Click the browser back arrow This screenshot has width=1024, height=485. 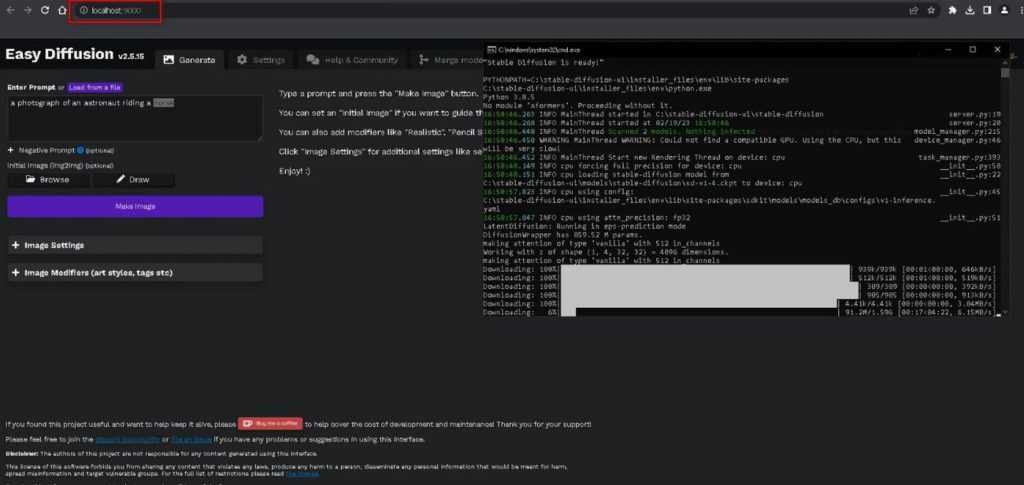click(x=9, y=10)
